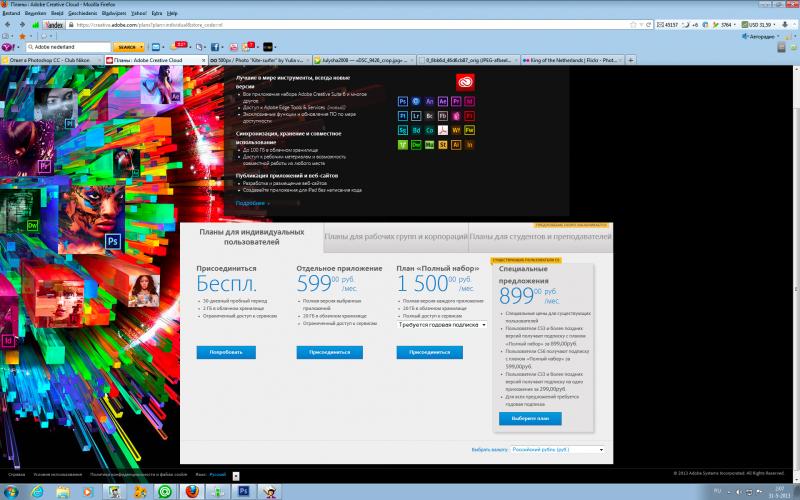The height and width of the screenshot is (500, 800).
Task: Click the Facebook icon in Yahoo toolbar
Action: (x=215, y=47)
